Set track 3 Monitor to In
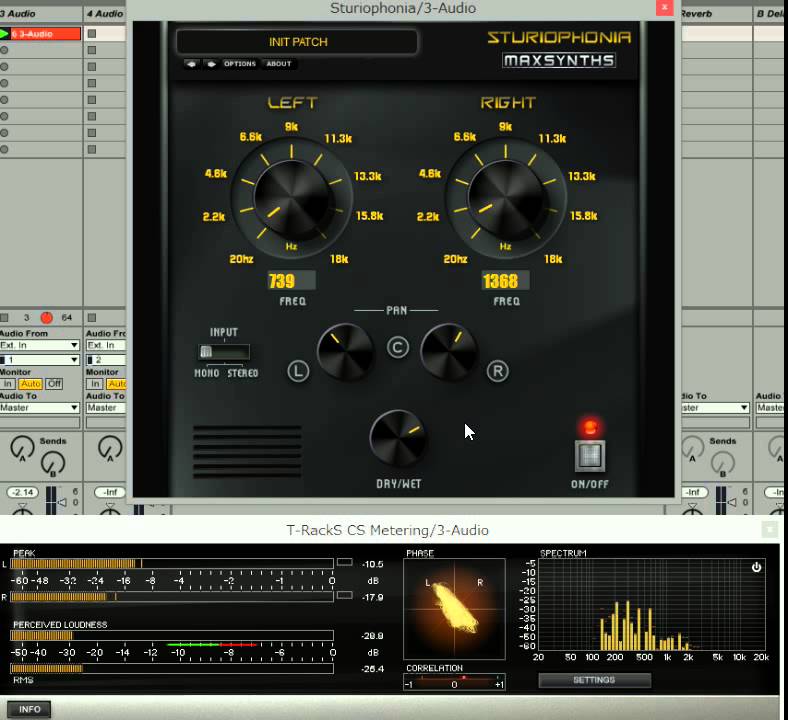788x720 pixels. click(x=8, y=384)
